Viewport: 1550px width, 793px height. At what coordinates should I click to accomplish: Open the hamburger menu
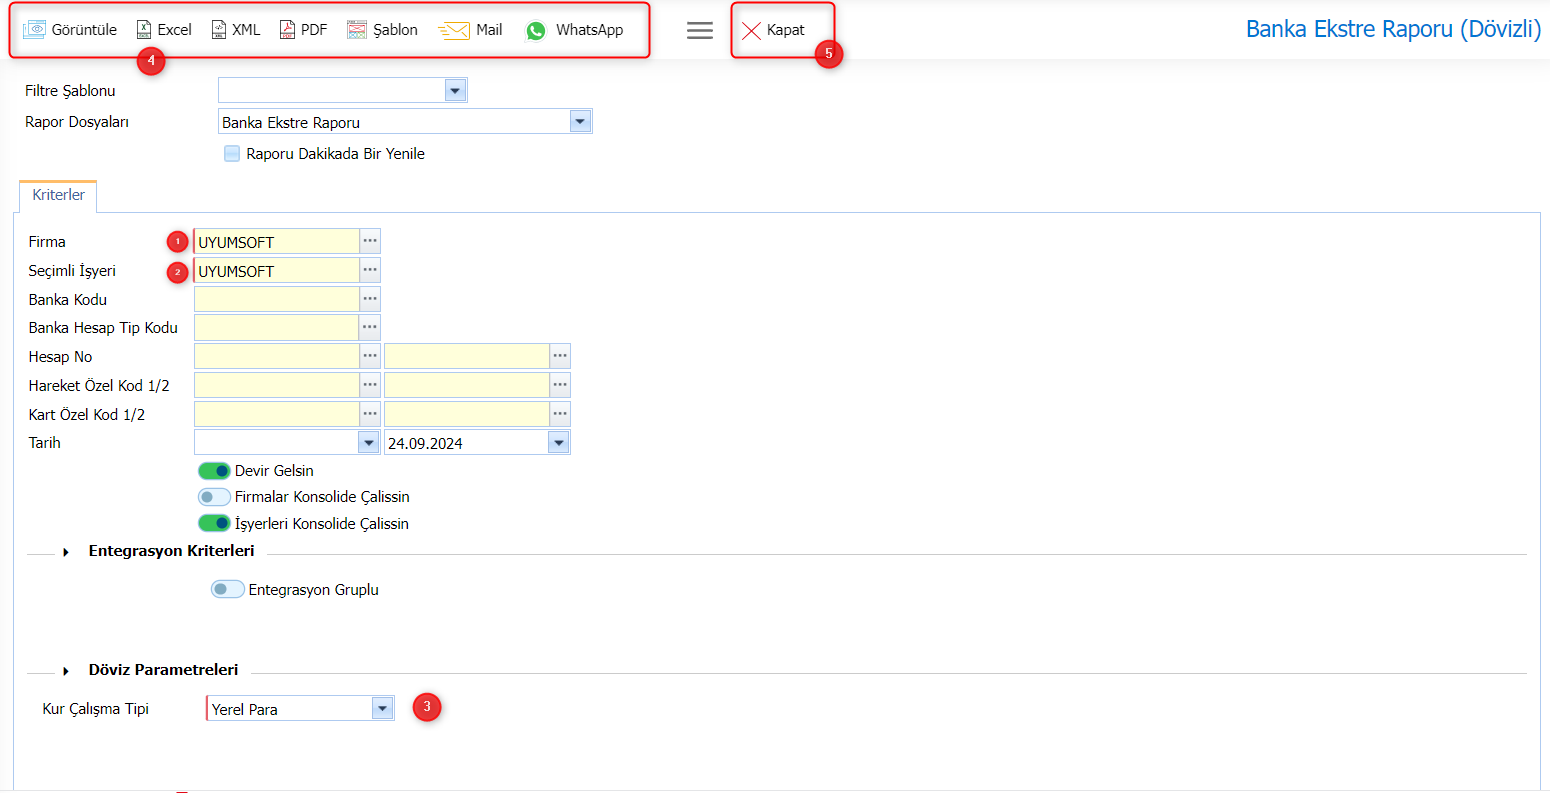coord(700,30)
